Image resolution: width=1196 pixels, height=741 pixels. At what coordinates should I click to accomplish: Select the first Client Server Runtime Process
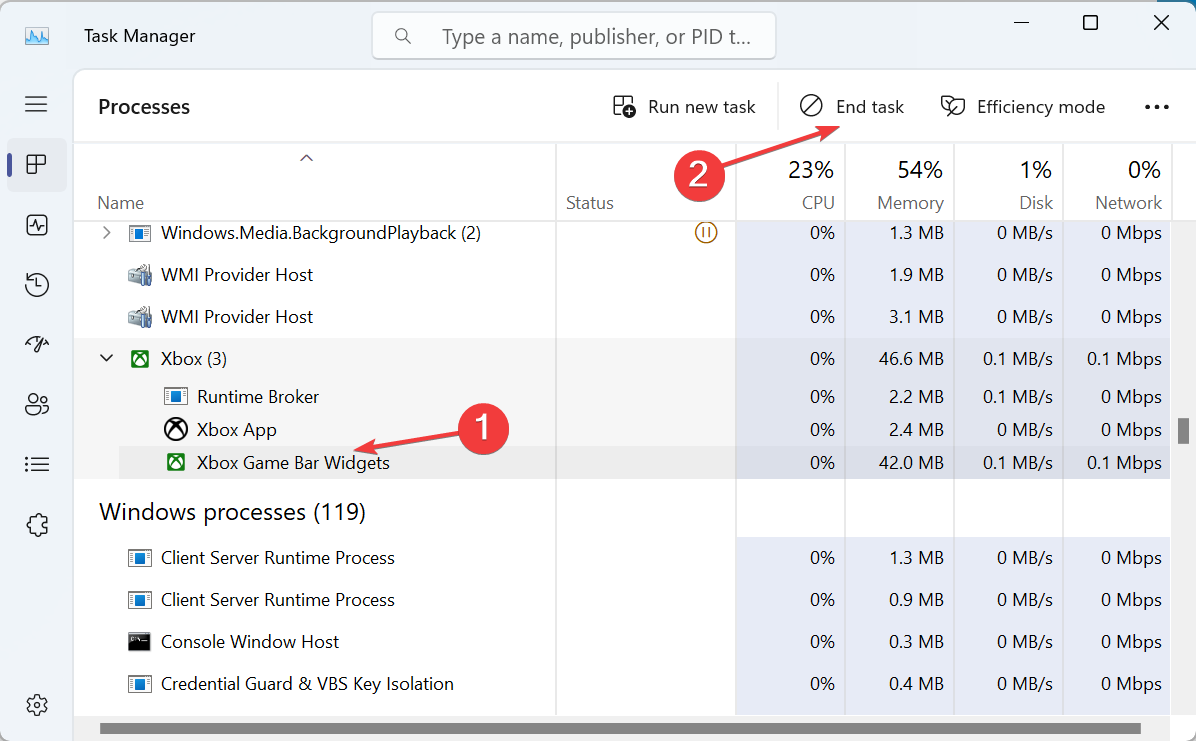pos(622,558)
